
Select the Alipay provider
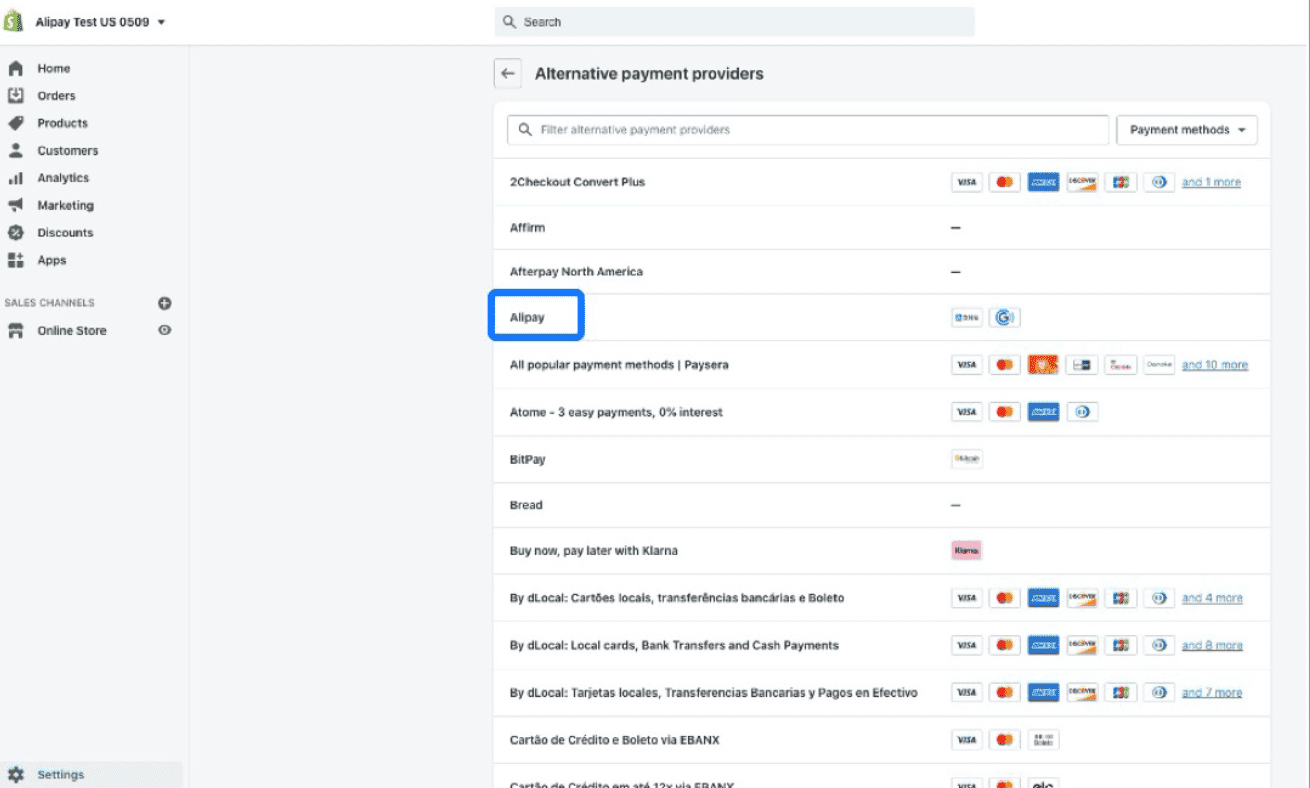tap(527, 318)
